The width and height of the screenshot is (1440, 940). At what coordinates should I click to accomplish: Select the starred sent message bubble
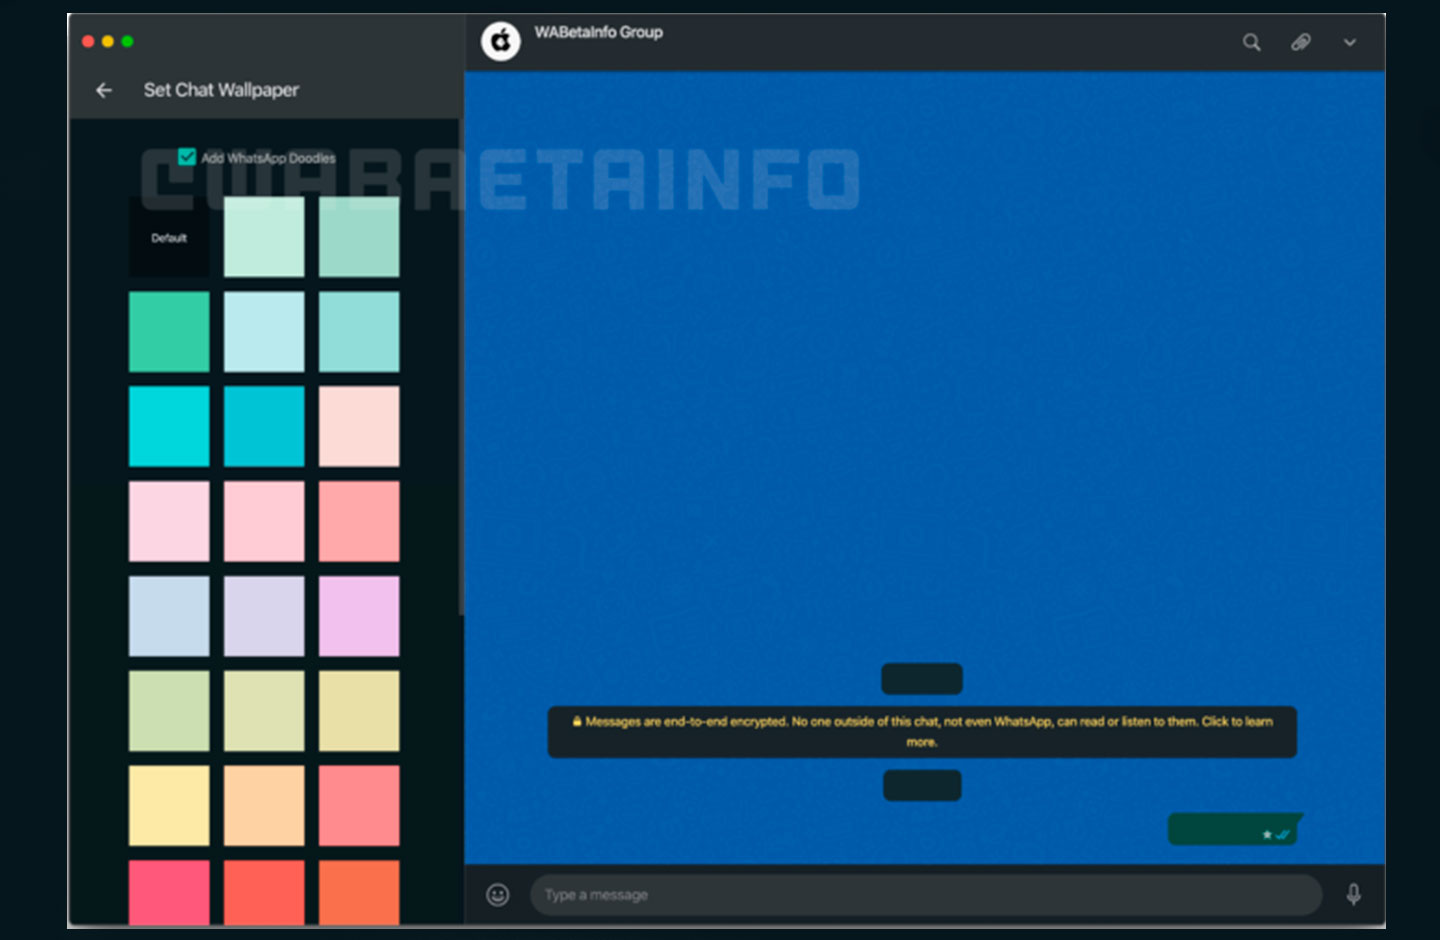click(x=1235, y=829)
